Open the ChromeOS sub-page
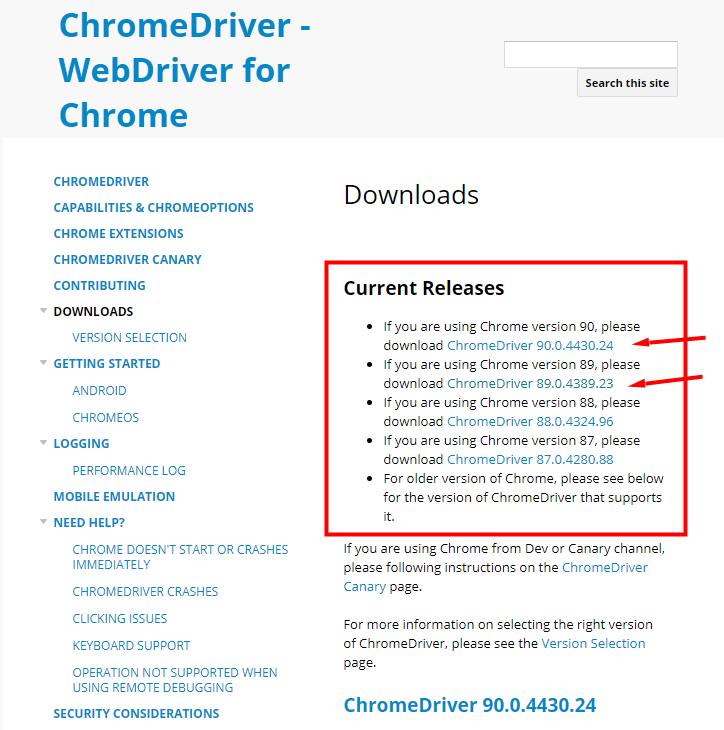Viewport: 724px width, 730px height. (x=106, y=418)
